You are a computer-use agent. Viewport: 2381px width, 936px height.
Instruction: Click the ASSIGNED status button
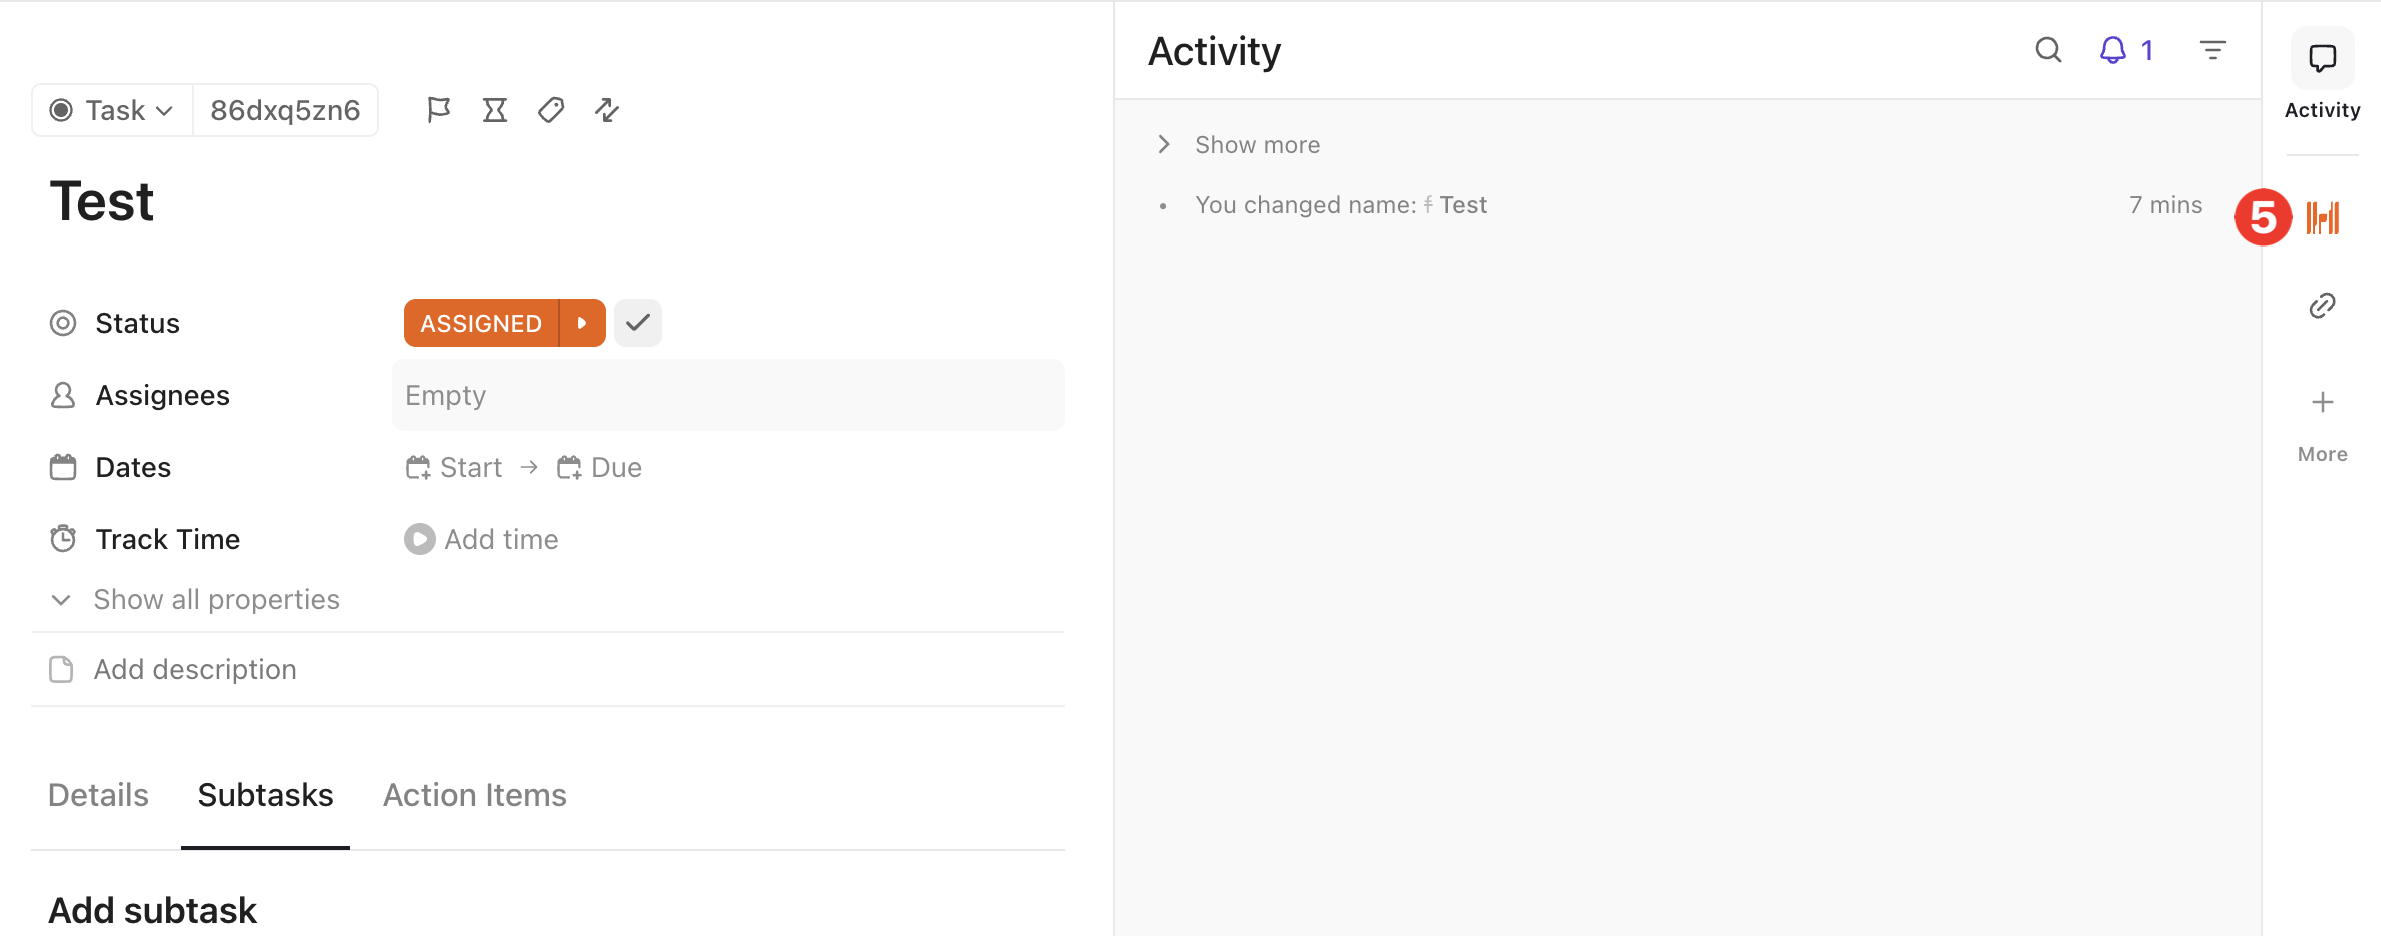point(481,323)
